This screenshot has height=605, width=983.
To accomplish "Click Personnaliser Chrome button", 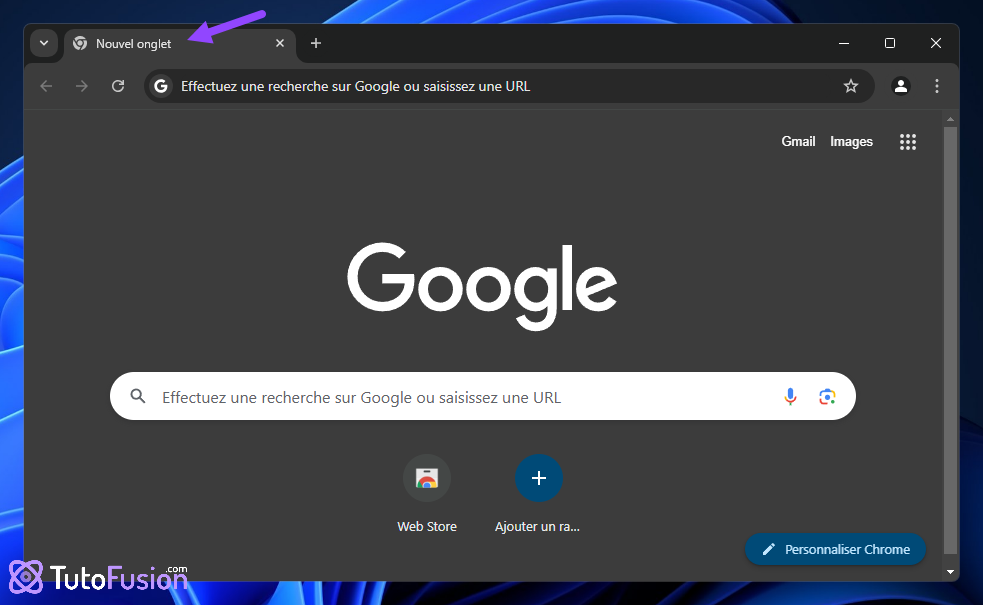I will click(x=835, y=549).
